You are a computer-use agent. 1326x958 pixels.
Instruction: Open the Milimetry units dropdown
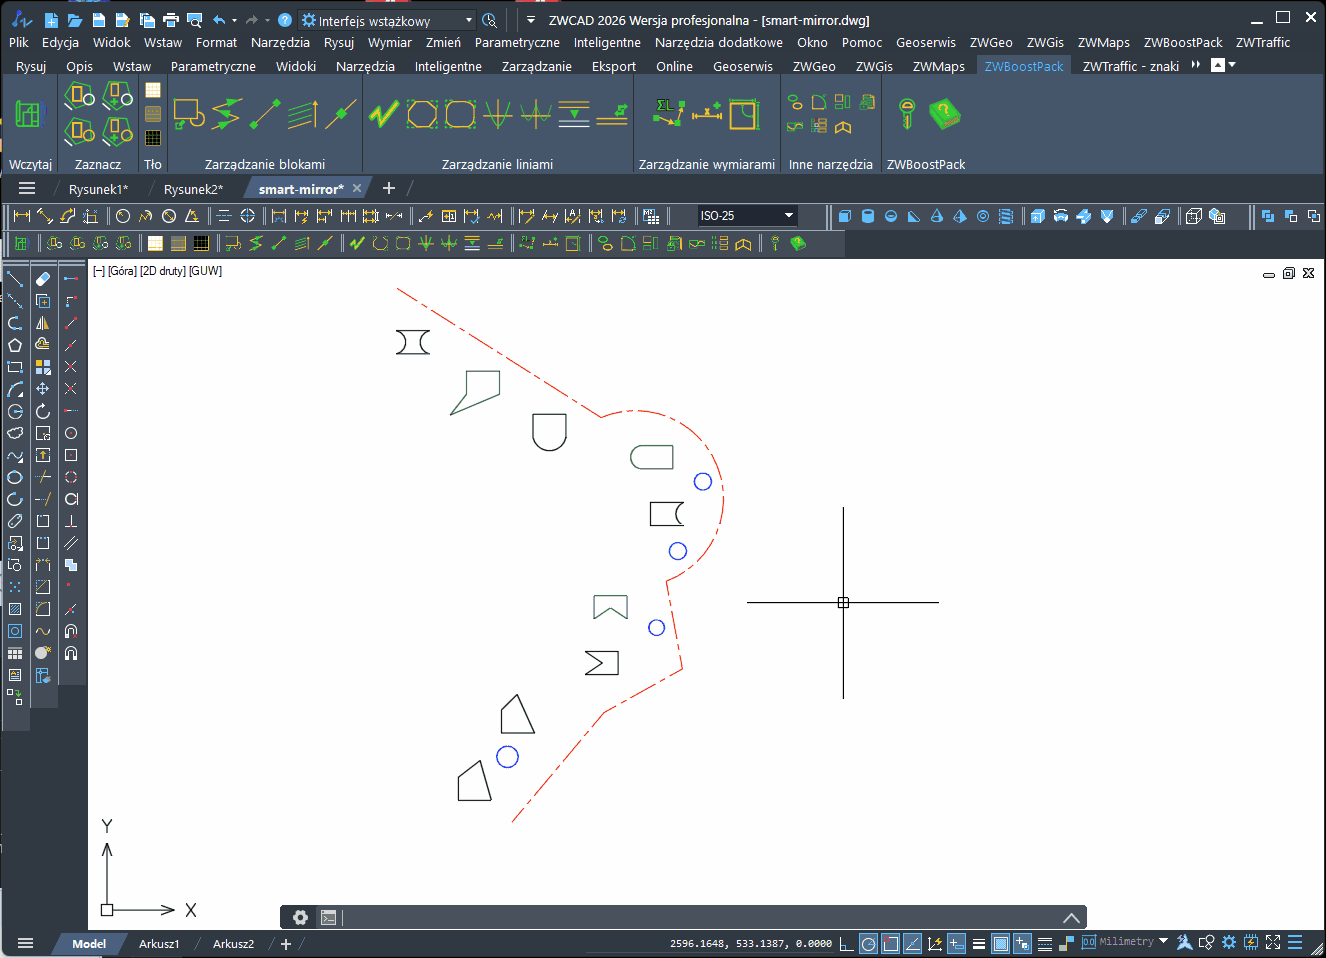point(1128,942)
